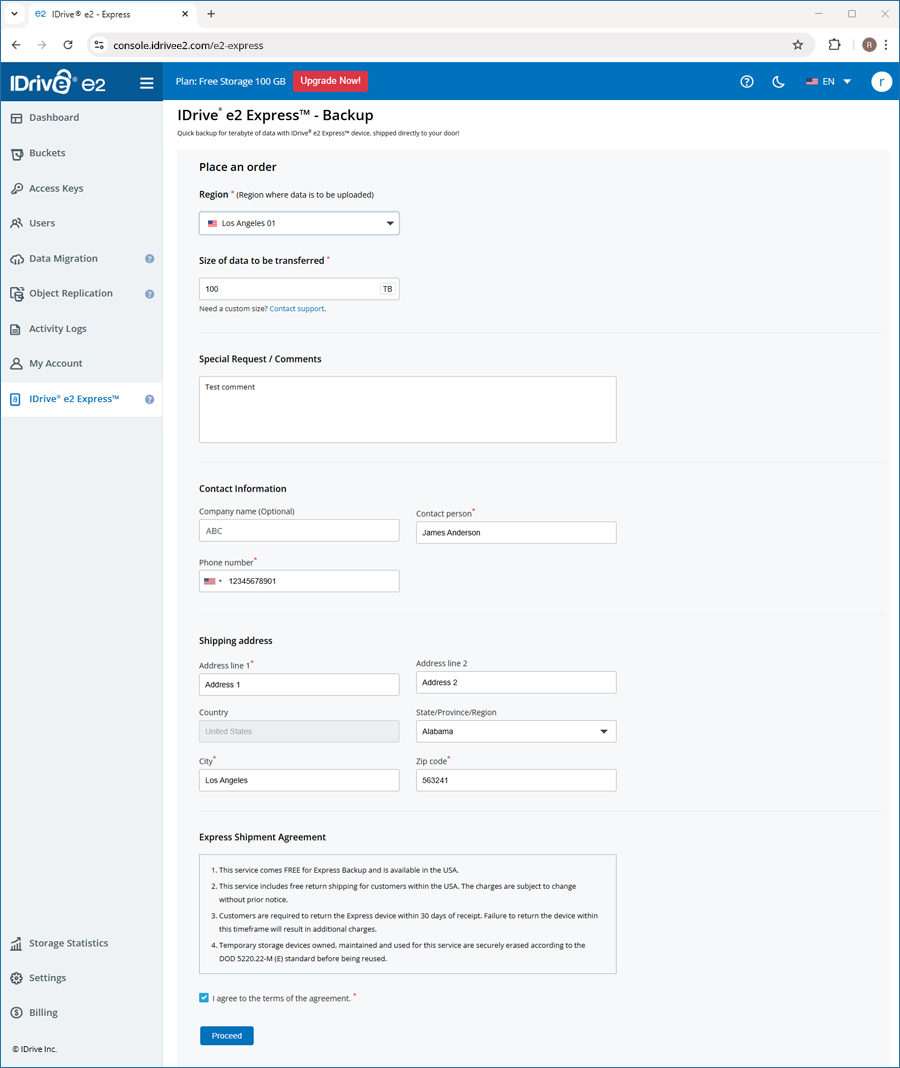Screen dimensions: 900x1068
Task: Open the help question mark icon in header
Action: (747, 82)
